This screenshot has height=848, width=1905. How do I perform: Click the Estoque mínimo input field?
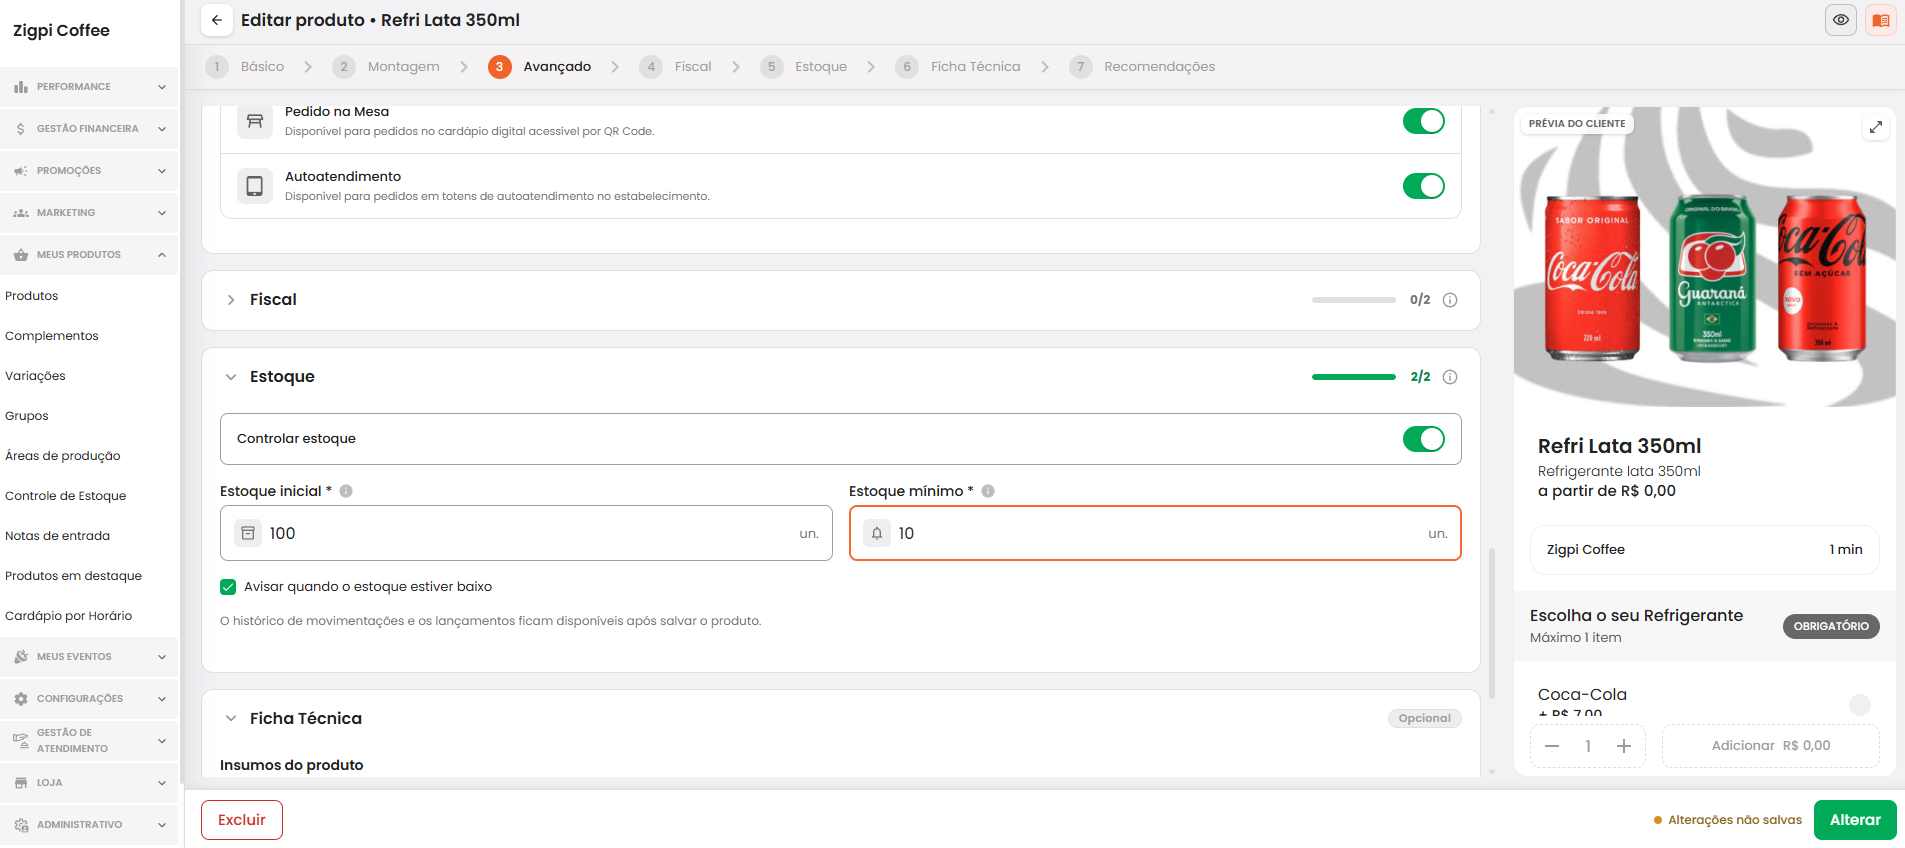pyautogui.click(x=1155, y=533)
